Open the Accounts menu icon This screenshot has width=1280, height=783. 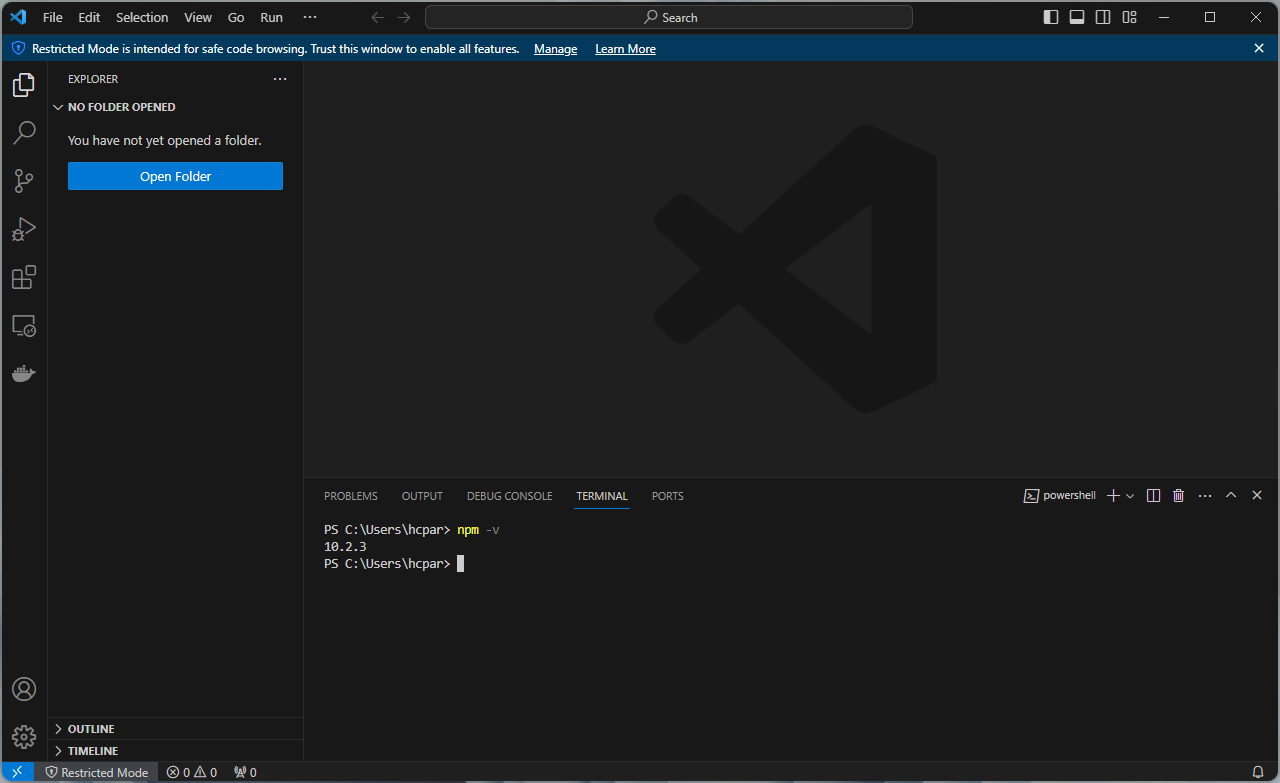(x=24, y=689)
